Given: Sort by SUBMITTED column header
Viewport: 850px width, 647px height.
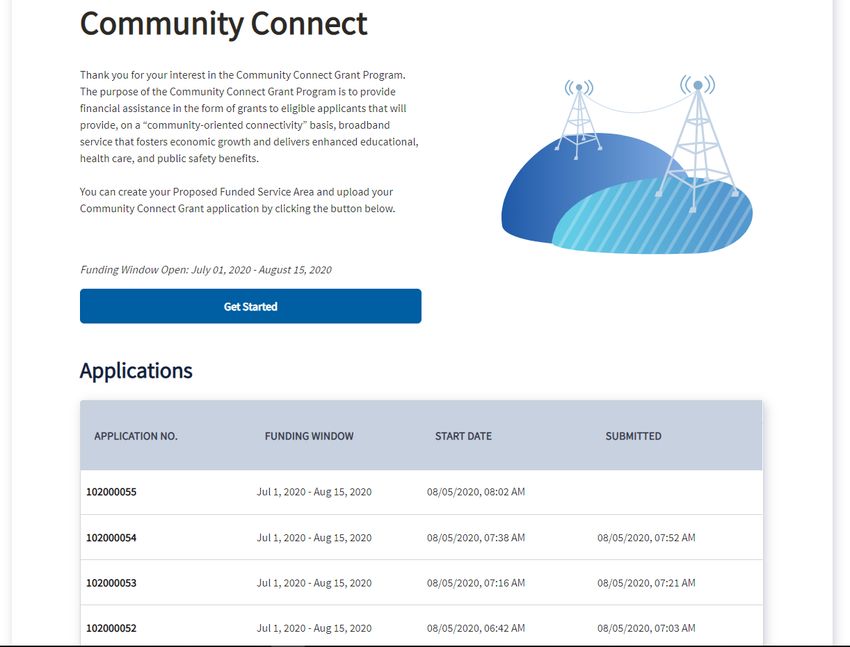Looking at the screenshot, I should (633, 436).
